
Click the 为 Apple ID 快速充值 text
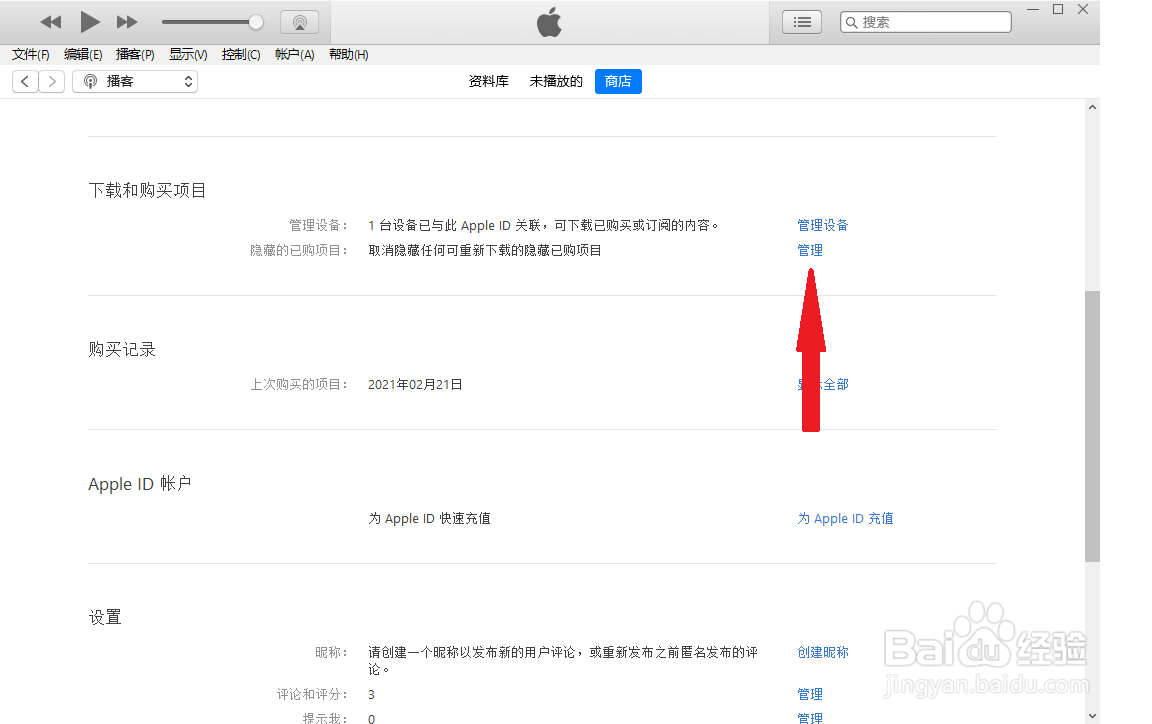tap(429, 518)
